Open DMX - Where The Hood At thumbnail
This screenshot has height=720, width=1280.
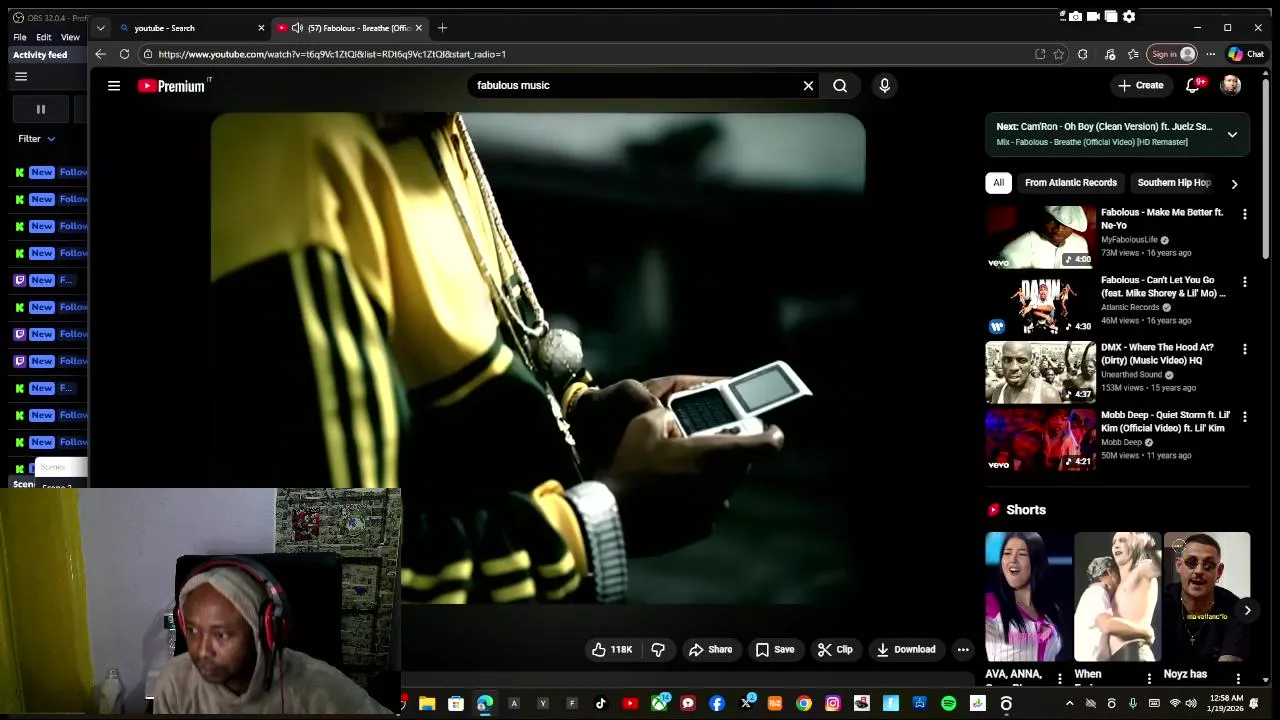[x=1040, y=372]
